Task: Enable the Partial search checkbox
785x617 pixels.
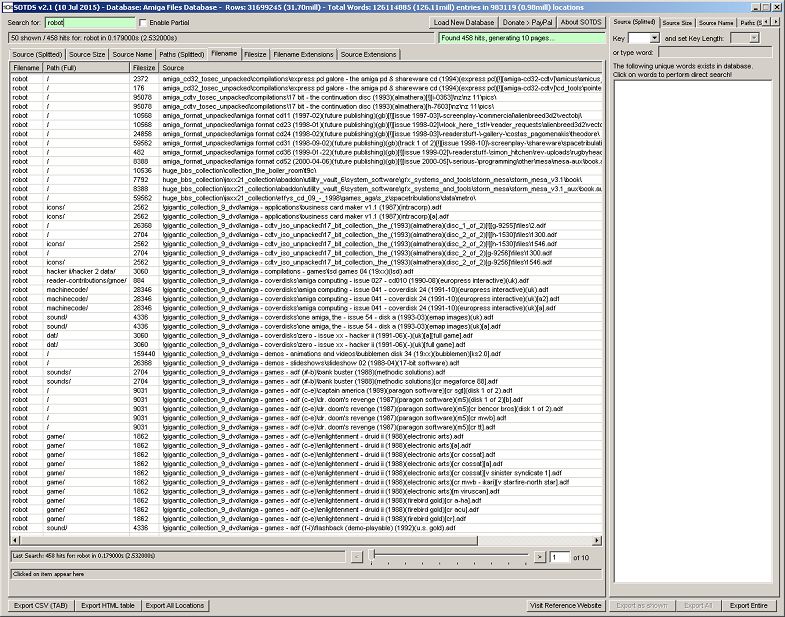Action: click(141, 22)
